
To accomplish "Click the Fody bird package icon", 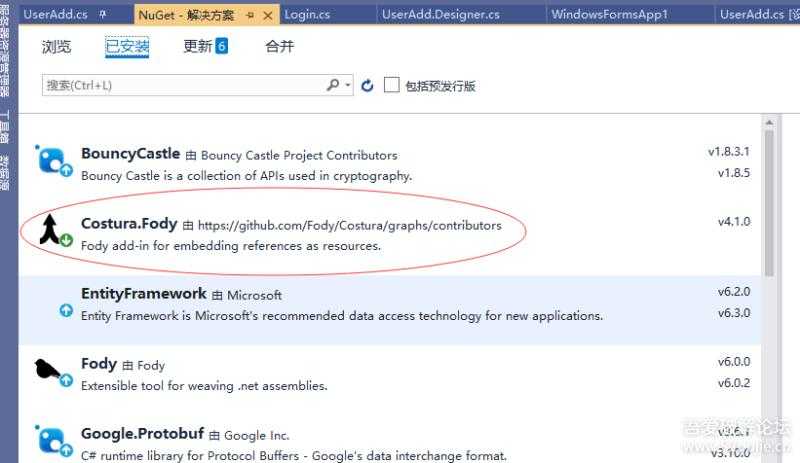I will tap(53, 372).
